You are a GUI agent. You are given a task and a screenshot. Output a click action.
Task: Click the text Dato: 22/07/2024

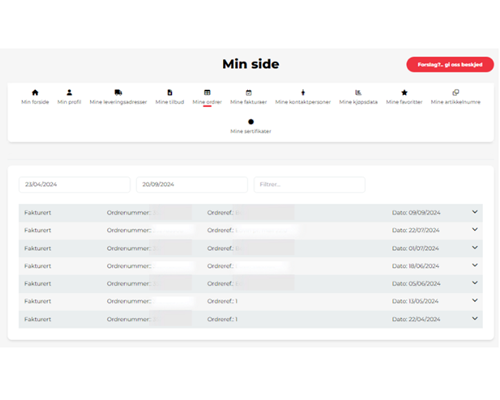pos(416,230)
